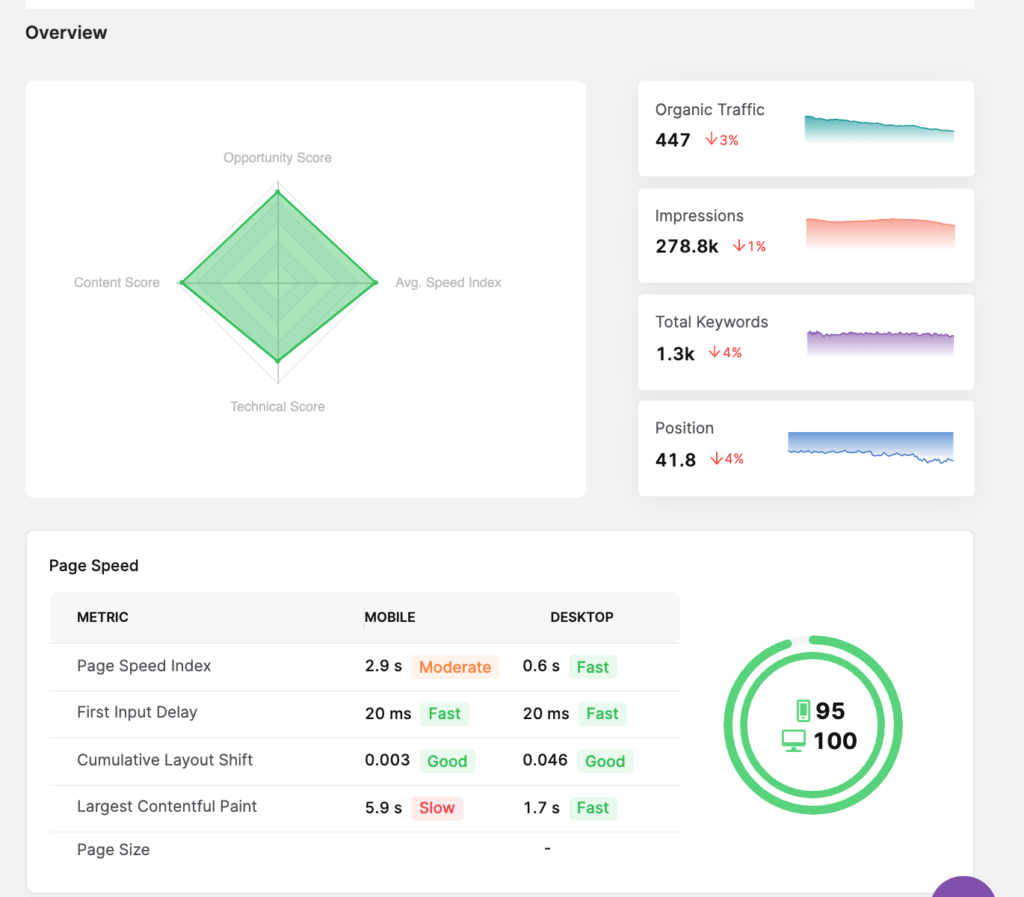Select the Largest Contentful Paint row label
Image resolution: width=1024 pixels, height=897 pixels.
click(x=167, y=806)
